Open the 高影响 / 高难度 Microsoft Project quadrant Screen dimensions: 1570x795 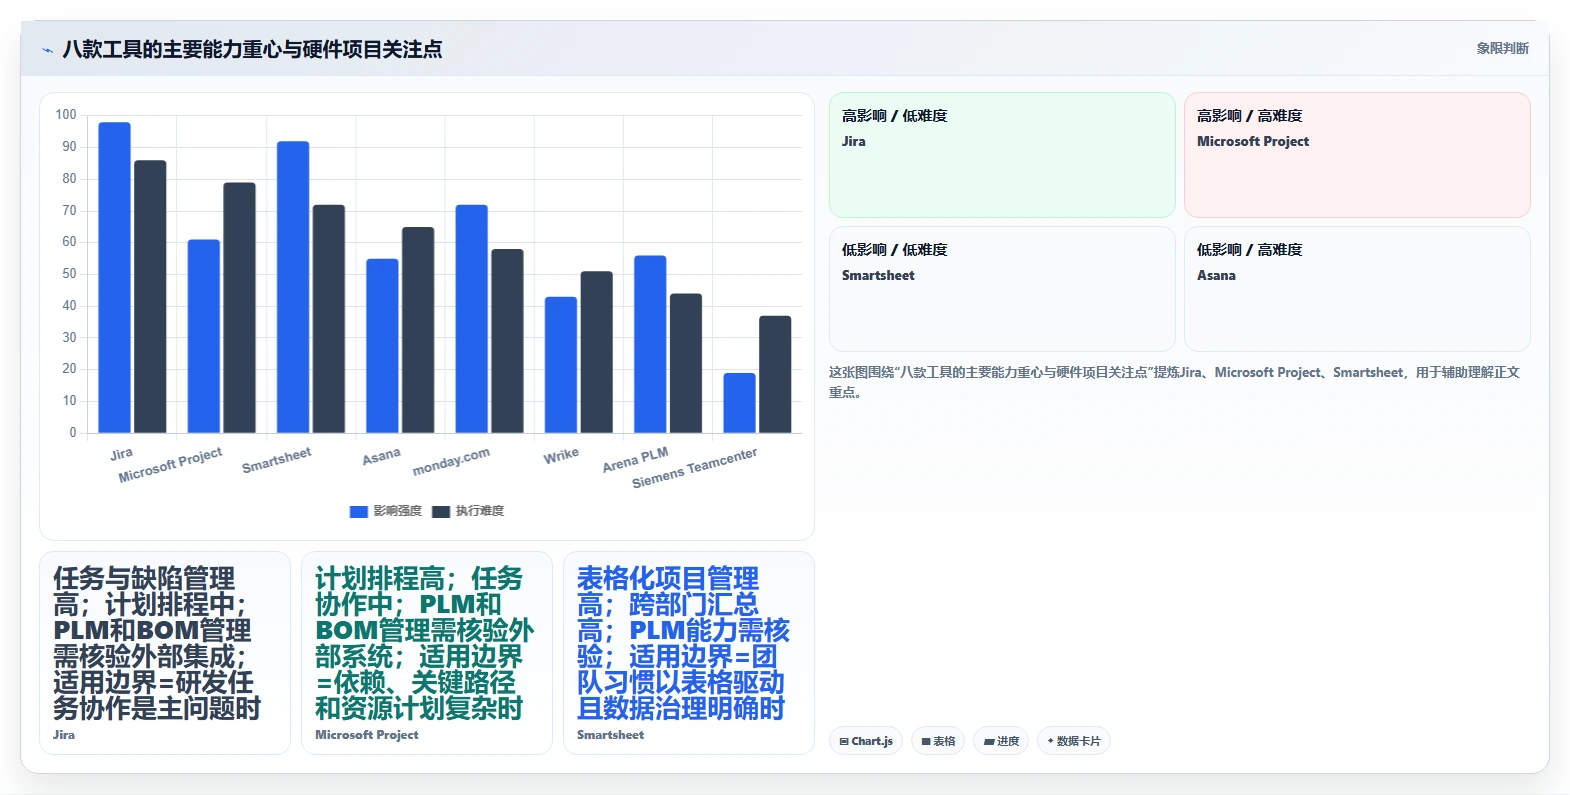1357,155
